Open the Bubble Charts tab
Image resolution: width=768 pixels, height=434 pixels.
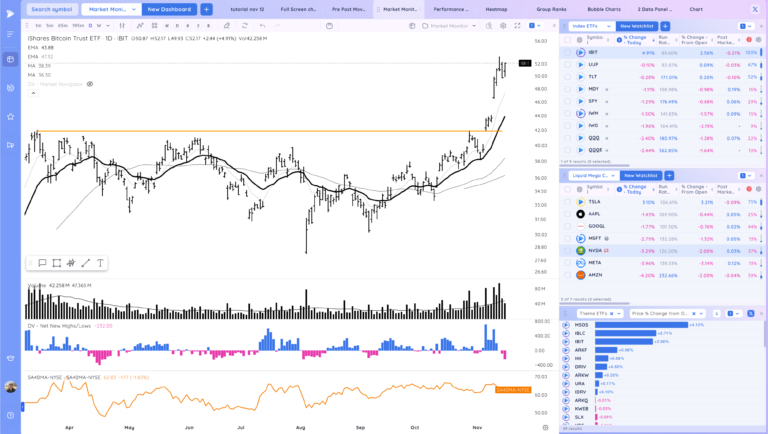pos(603,9)
